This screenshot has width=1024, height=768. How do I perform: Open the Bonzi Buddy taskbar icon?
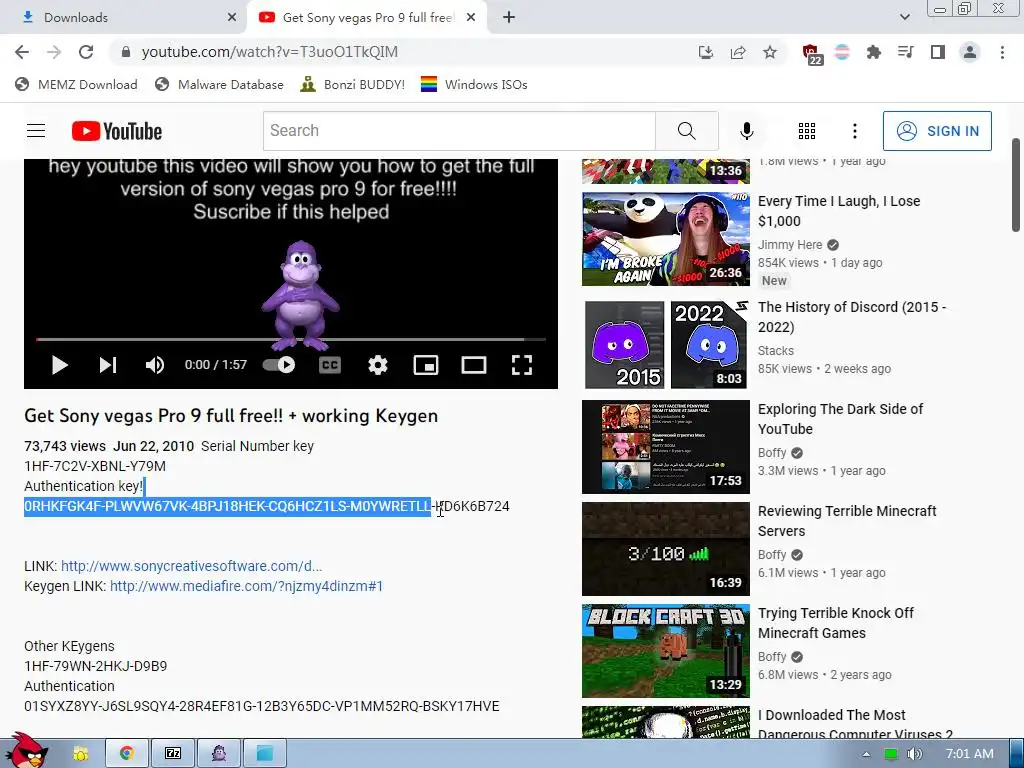click(219, 754)
